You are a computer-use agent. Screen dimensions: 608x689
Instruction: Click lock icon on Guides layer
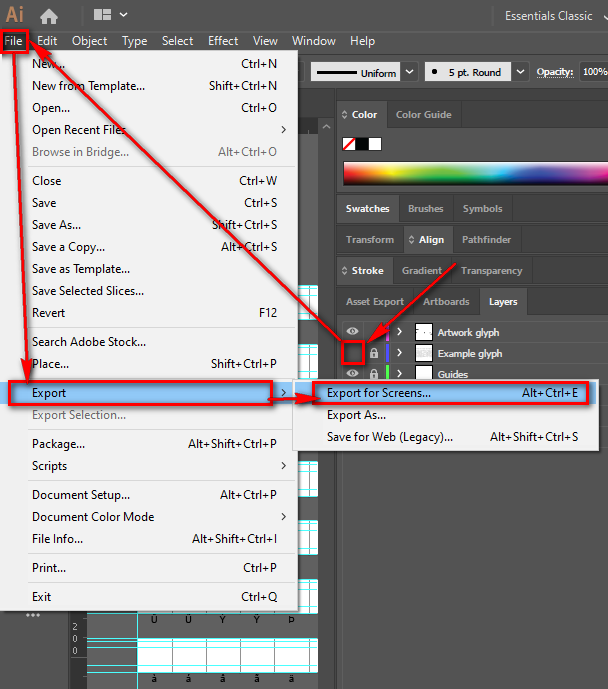coord(374,374)
